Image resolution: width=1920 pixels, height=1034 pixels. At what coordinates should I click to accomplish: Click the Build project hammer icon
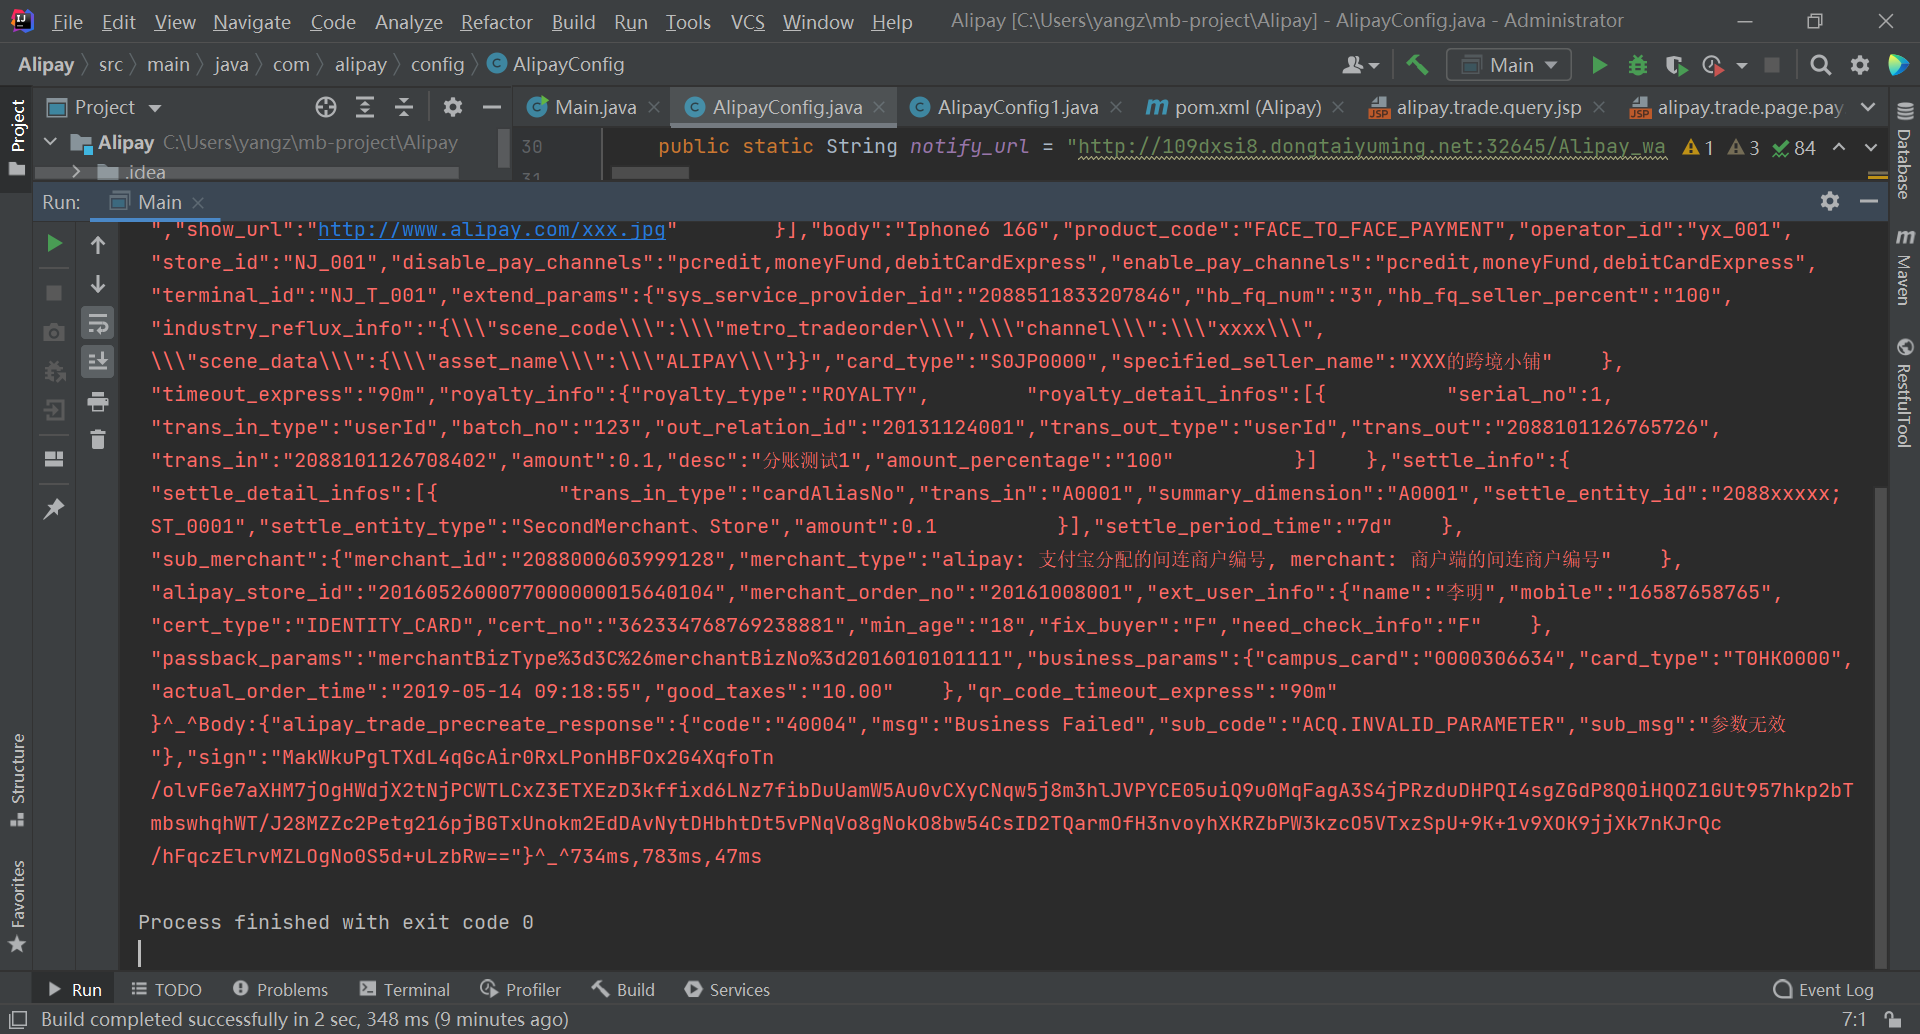(1417, 65)
